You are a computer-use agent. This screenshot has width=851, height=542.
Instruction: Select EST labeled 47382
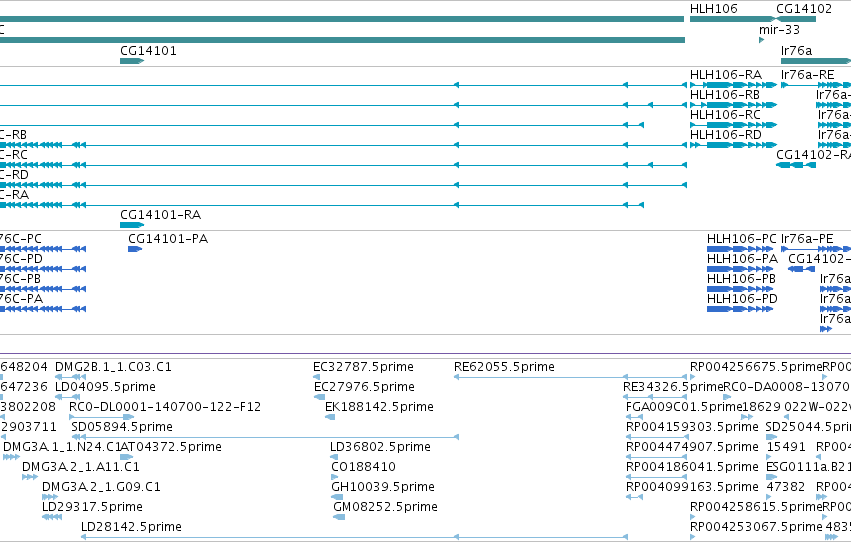[770, 498]
